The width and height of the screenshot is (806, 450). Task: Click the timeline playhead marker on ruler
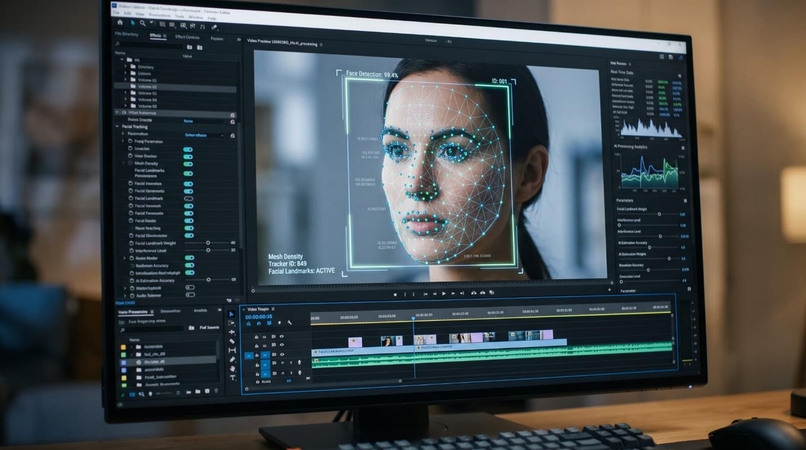pos(413,319)
